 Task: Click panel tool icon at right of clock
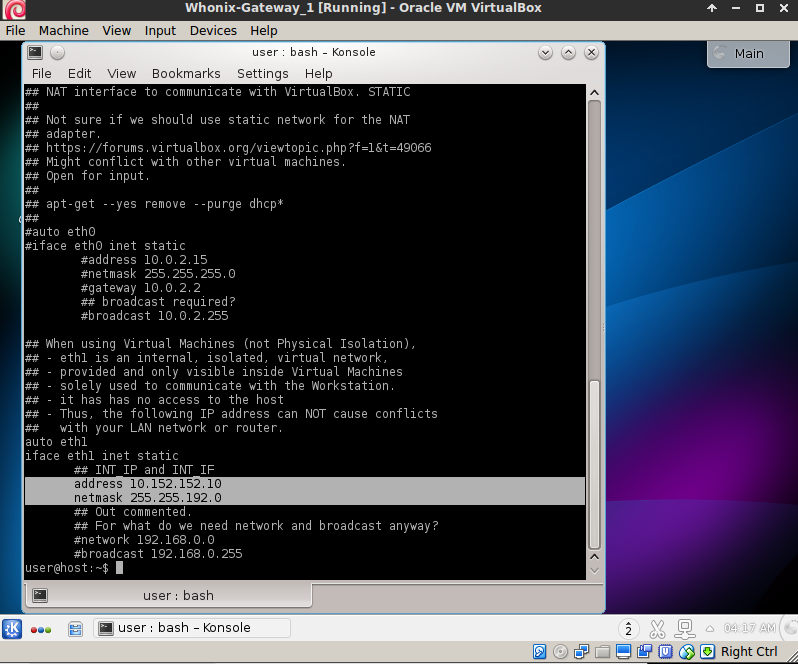tap(790, 628)
